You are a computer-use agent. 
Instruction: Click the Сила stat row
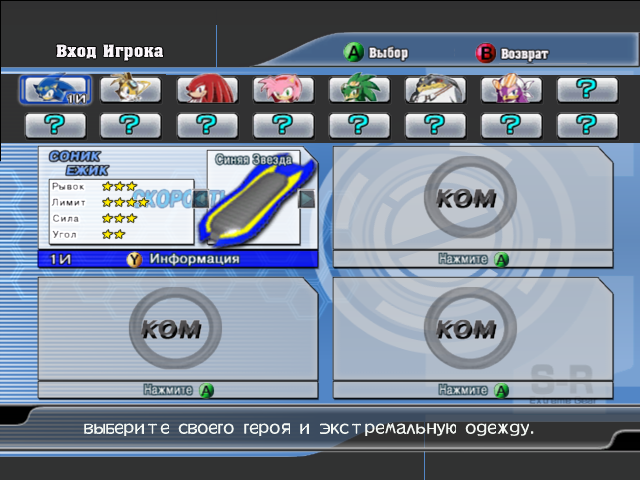tap(95, 218)
